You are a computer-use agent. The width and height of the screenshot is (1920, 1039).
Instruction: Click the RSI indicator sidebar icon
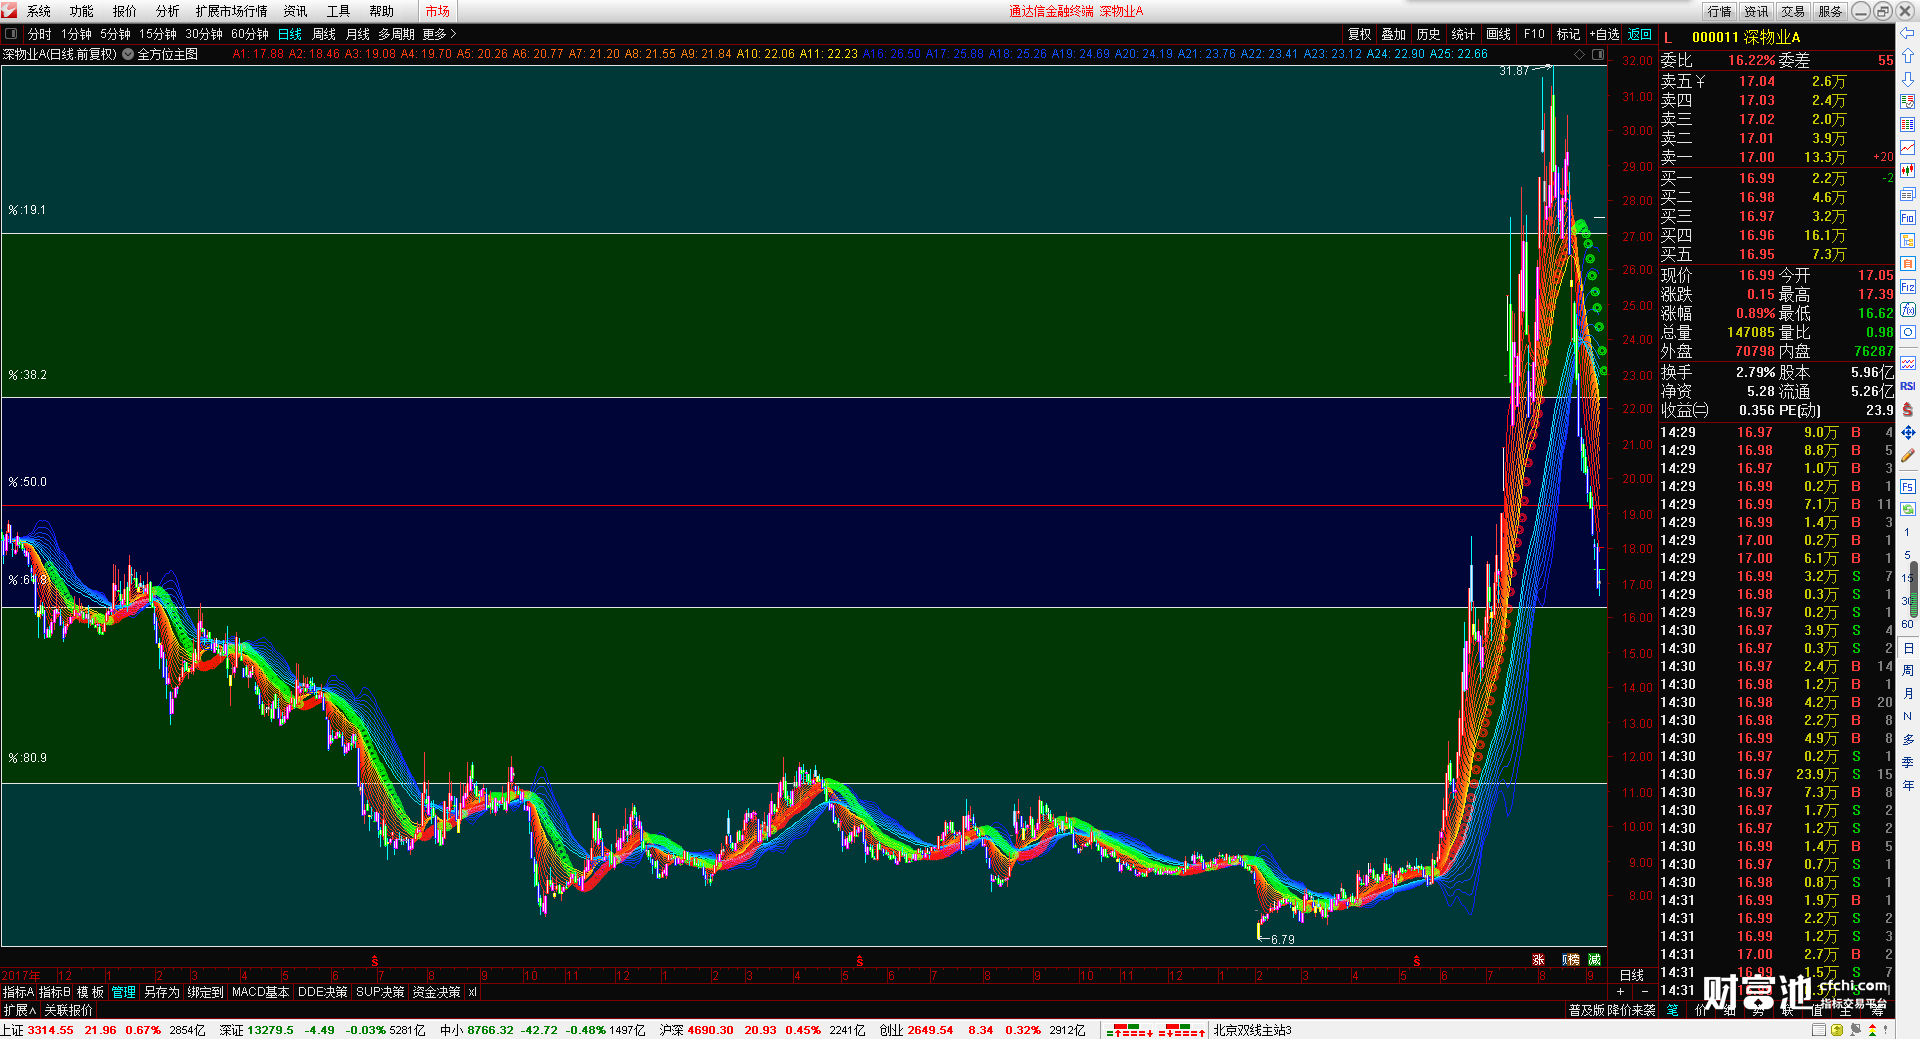pyautogui.click(x=1907, y=386)
